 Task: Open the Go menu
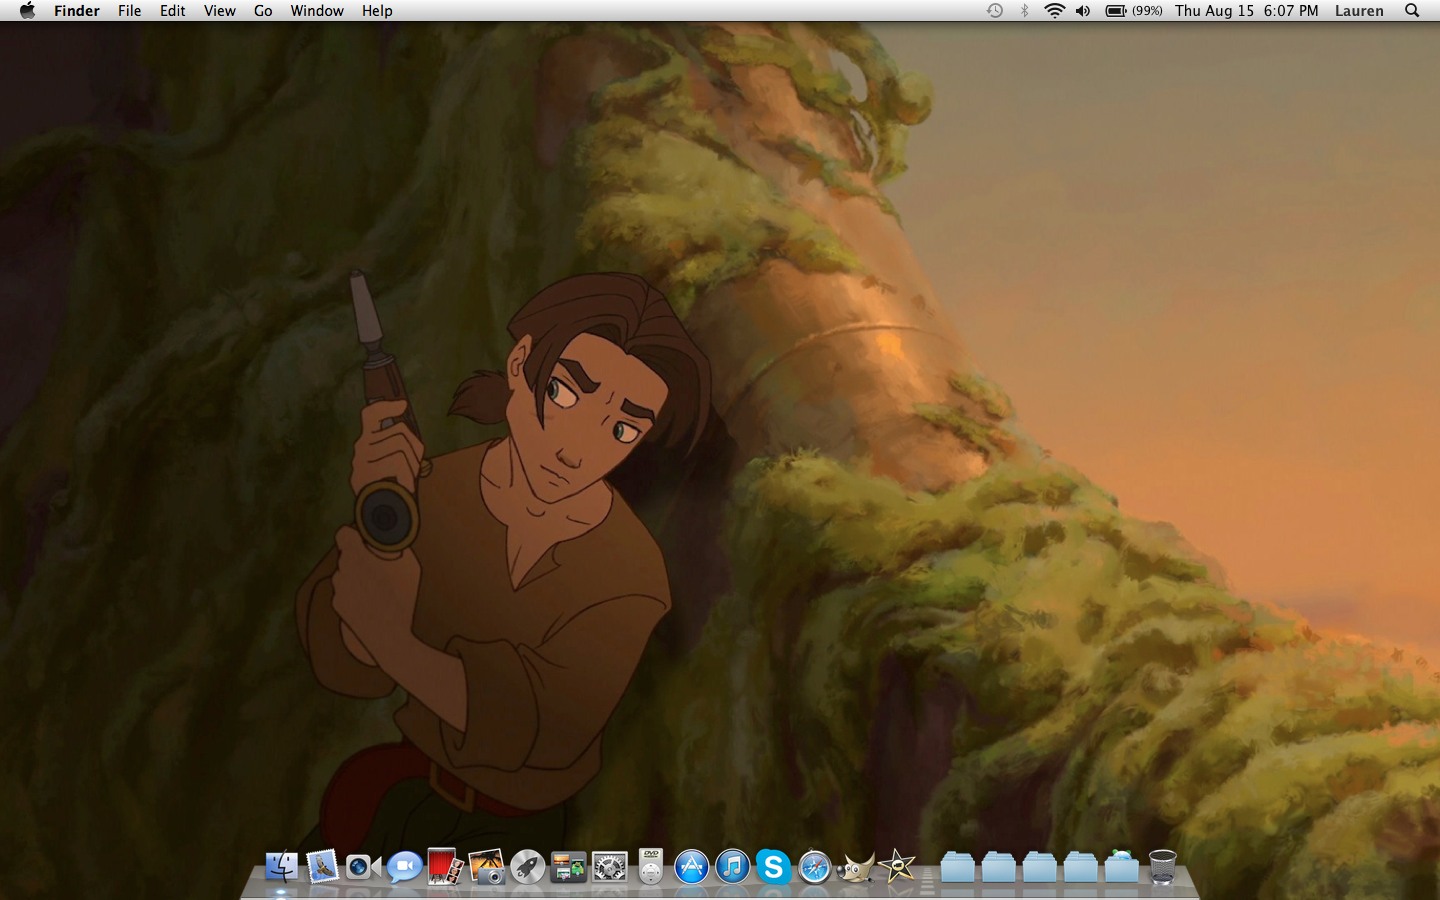(x=263, y=11)
